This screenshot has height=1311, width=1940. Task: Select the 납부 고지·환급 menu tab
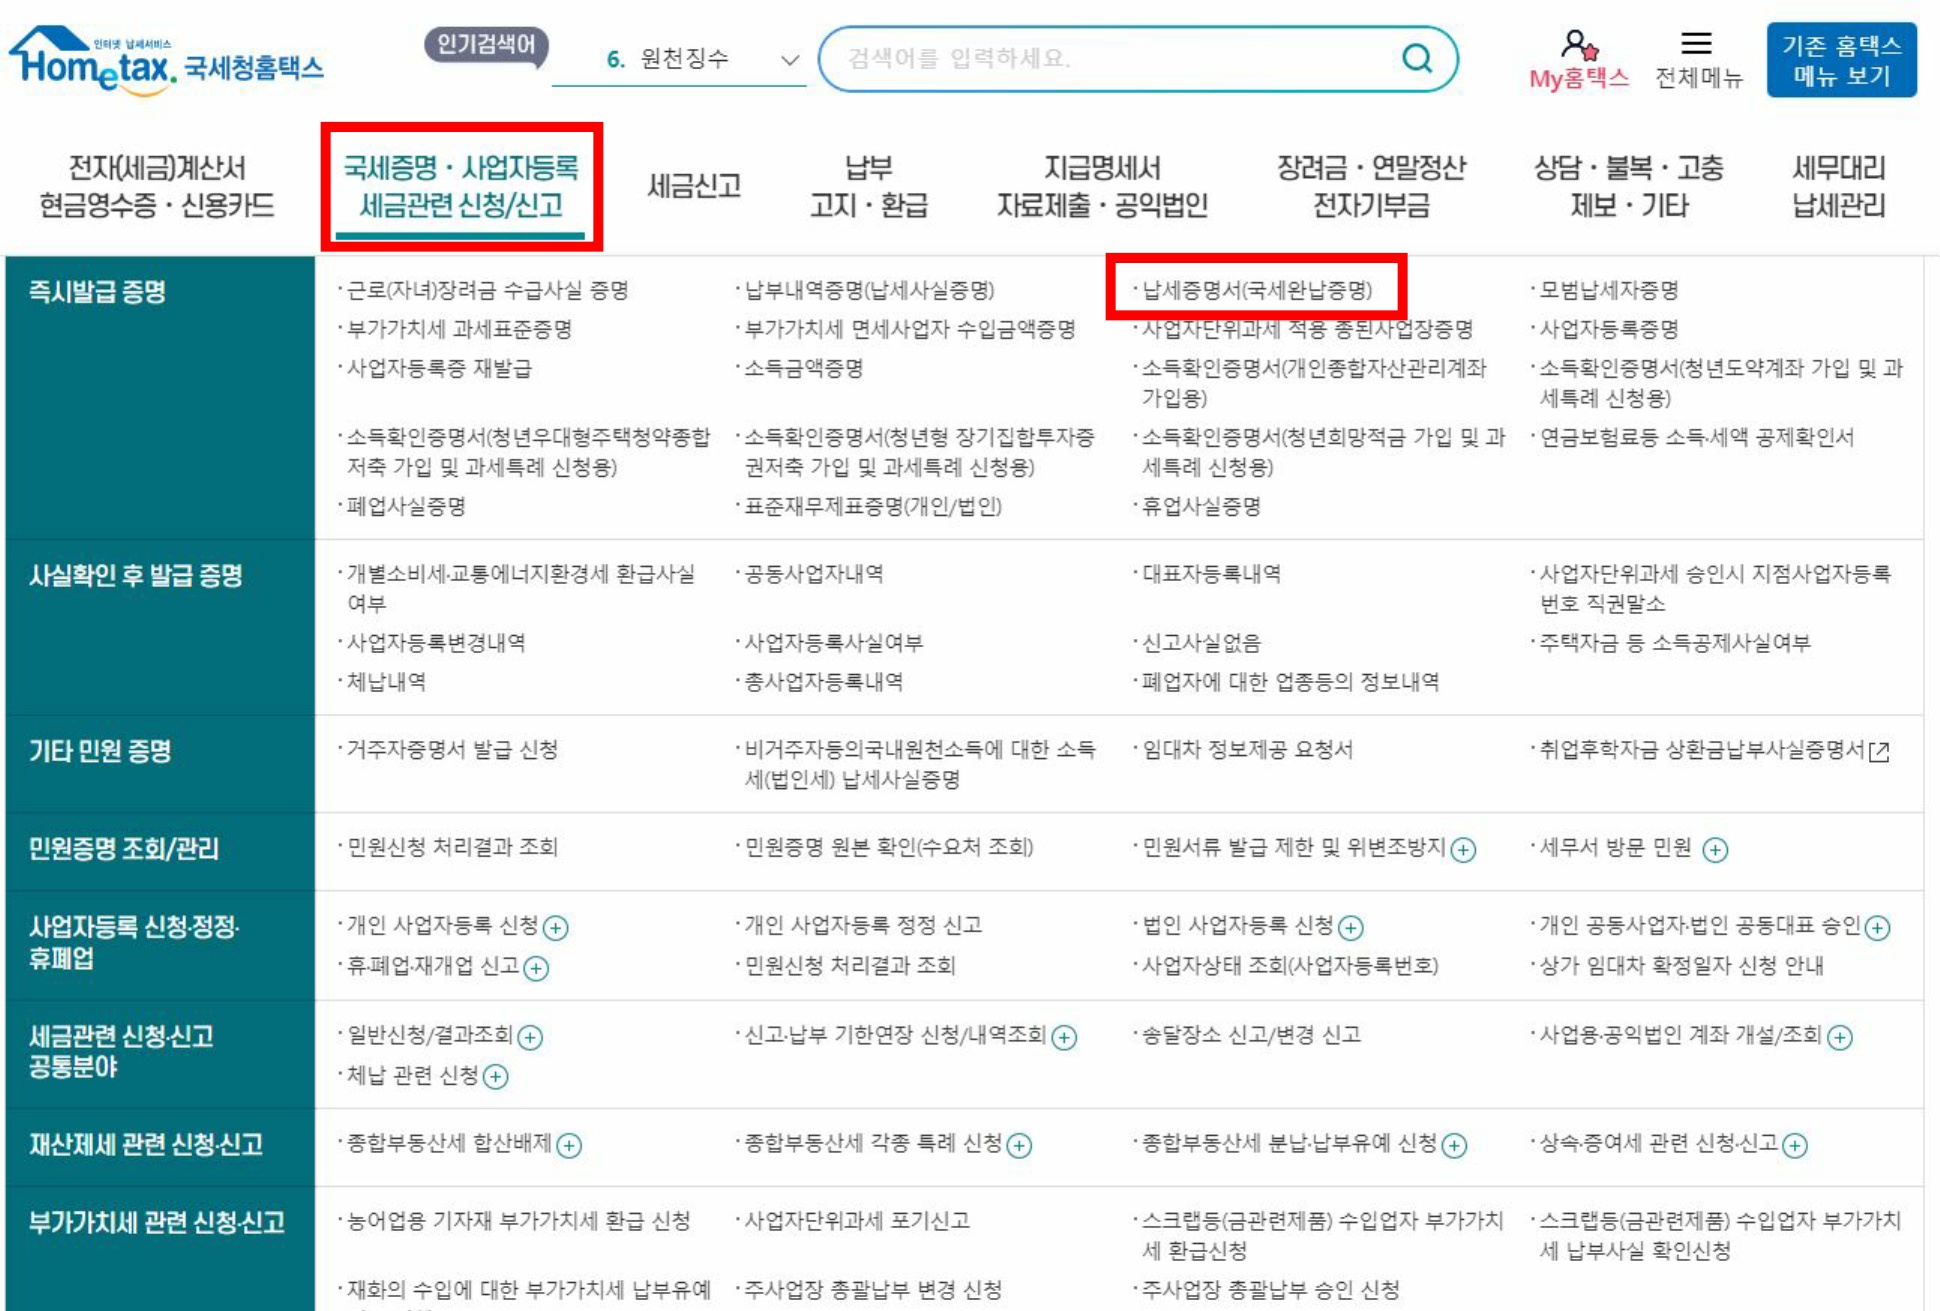[868, 186]
